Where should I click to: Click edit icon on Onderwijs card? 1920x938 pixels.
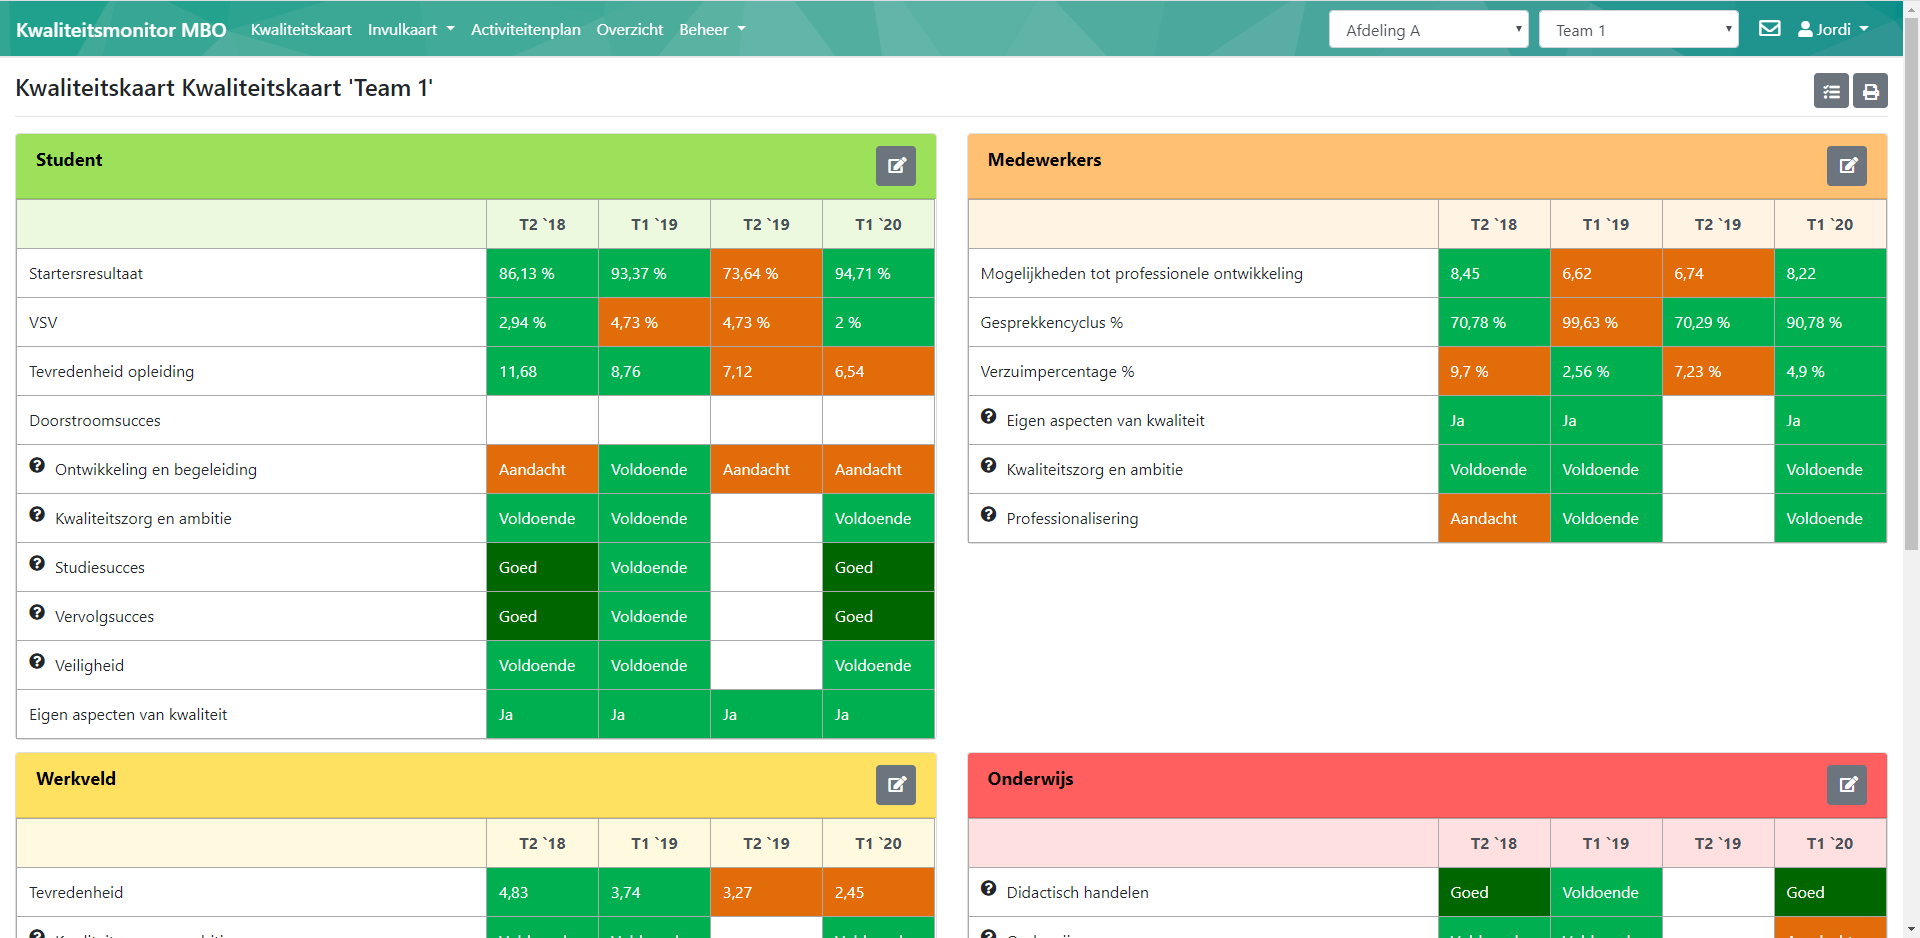[x=1847, y=785]
